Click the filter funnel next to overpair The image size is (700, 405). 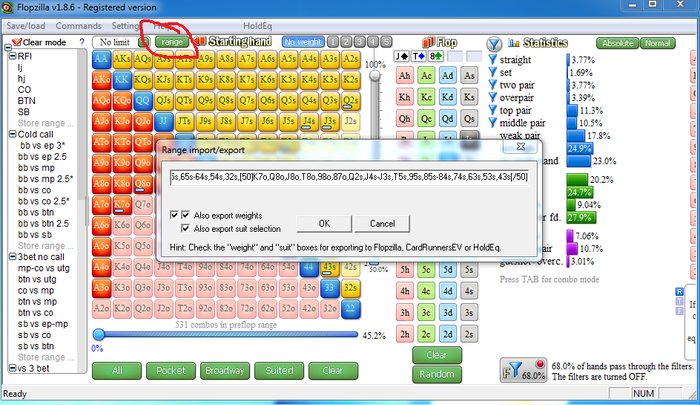[x=492, y=97]
